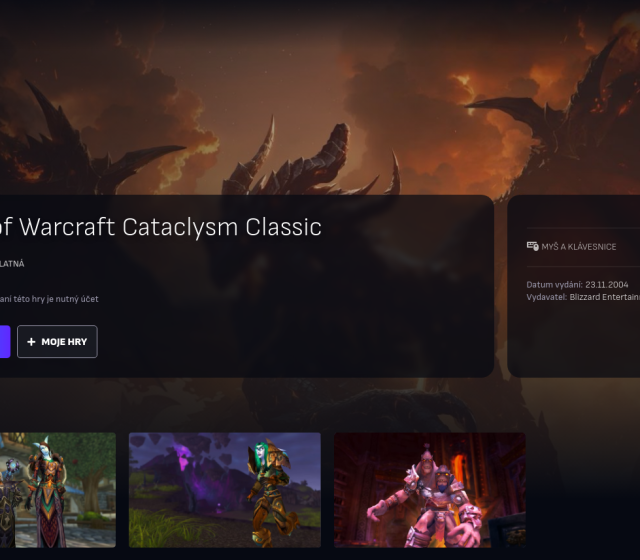Viewport: 640px width, 560px height.
Task: Click the Vydavatel Blizzard Entertainment text
Action: coord(583,297)
